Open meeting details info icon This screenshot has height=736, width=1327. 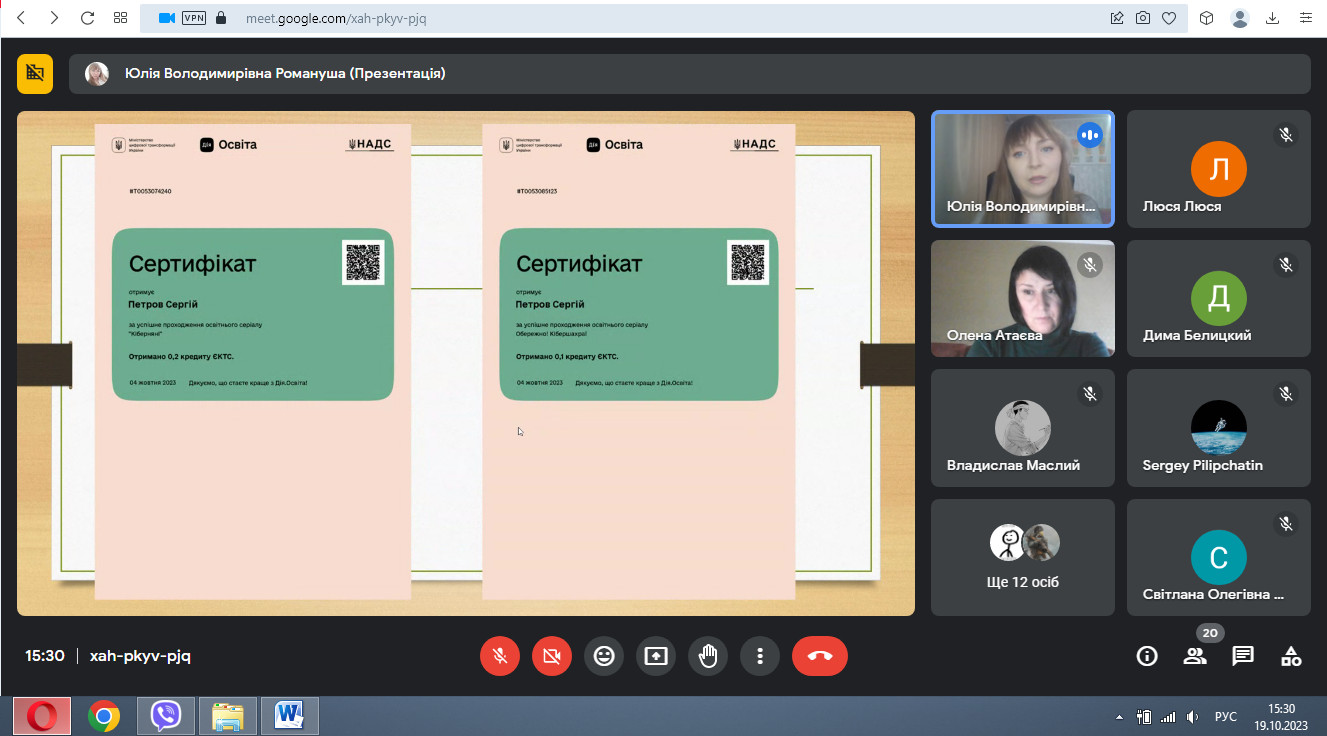tap(1147, 656)
